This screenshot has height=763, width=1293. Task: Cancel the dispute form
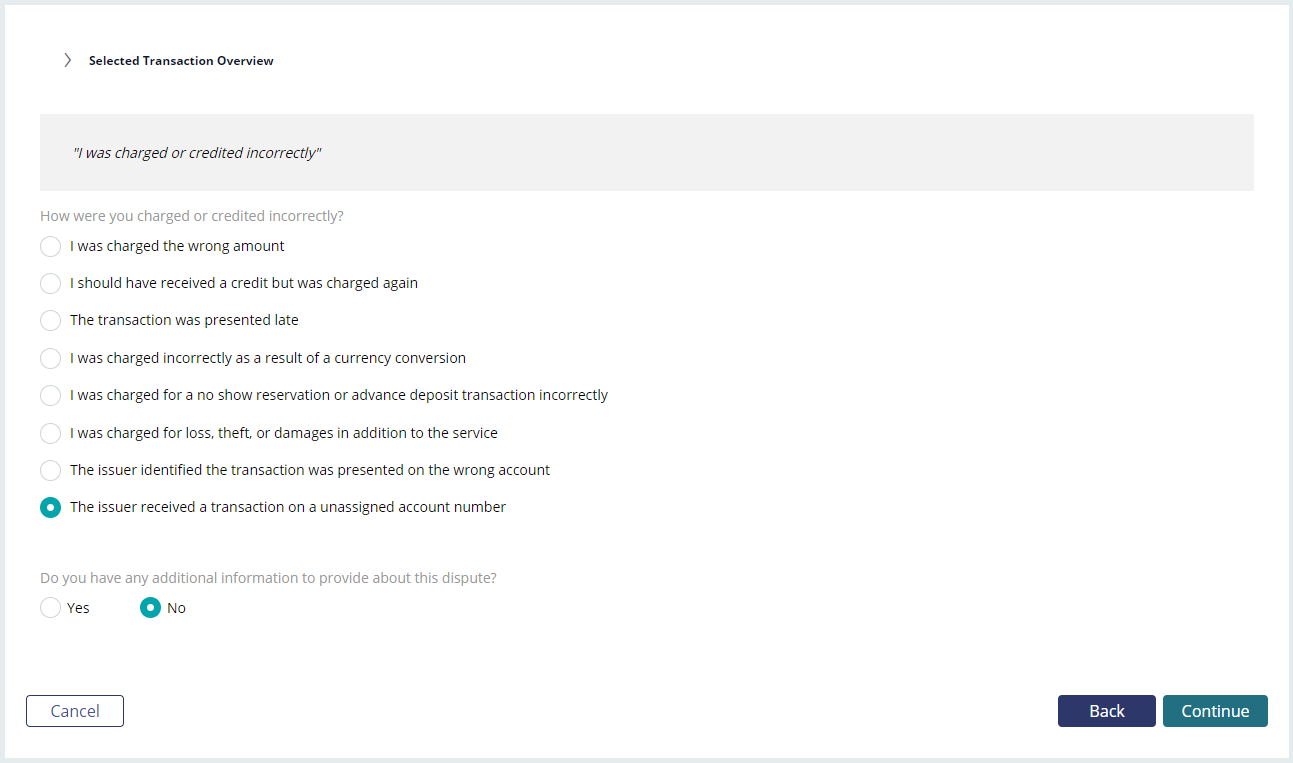pyautogui.click(x=75, y=711)
